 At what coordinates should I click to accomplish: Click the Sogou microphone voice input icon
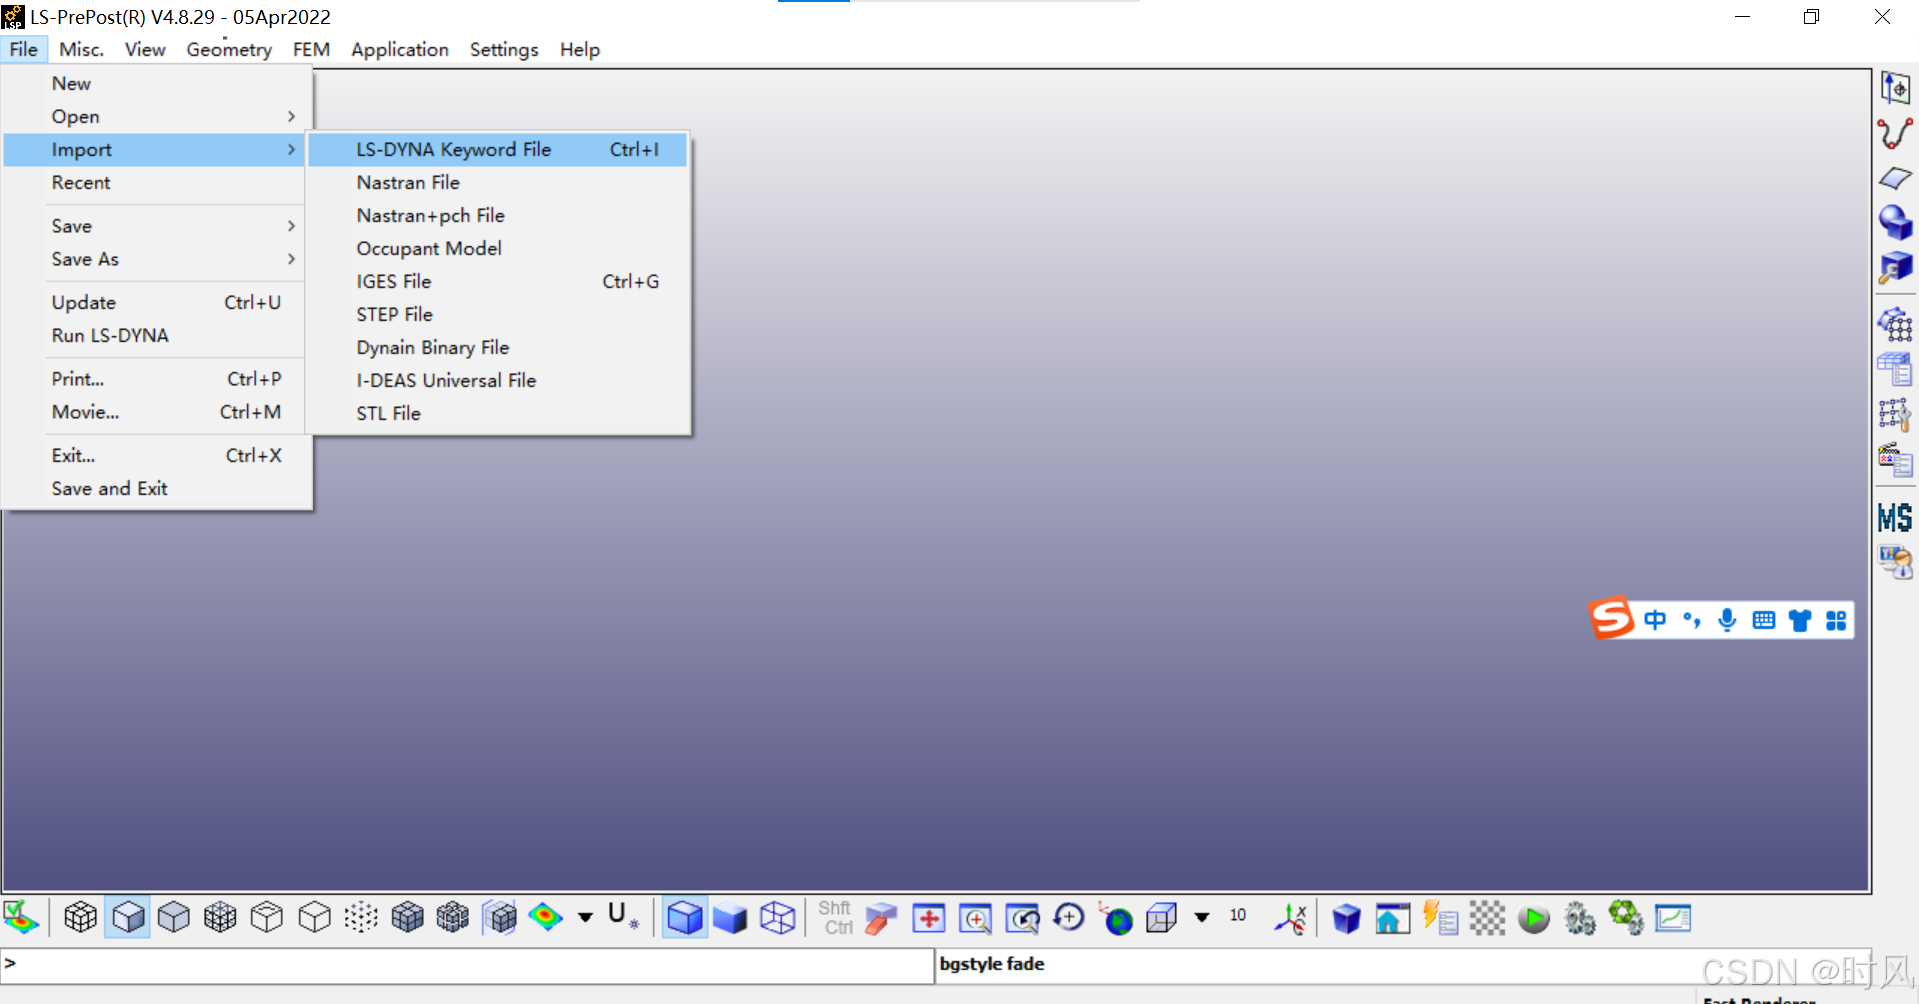1727,620
